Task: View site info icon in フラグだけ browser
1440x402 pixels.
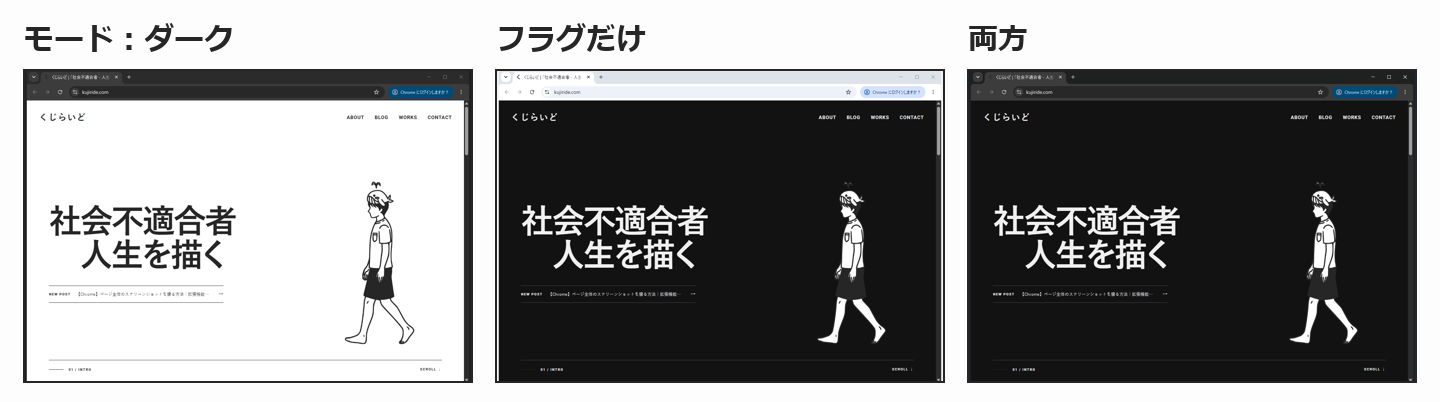Action: point(547,92)
